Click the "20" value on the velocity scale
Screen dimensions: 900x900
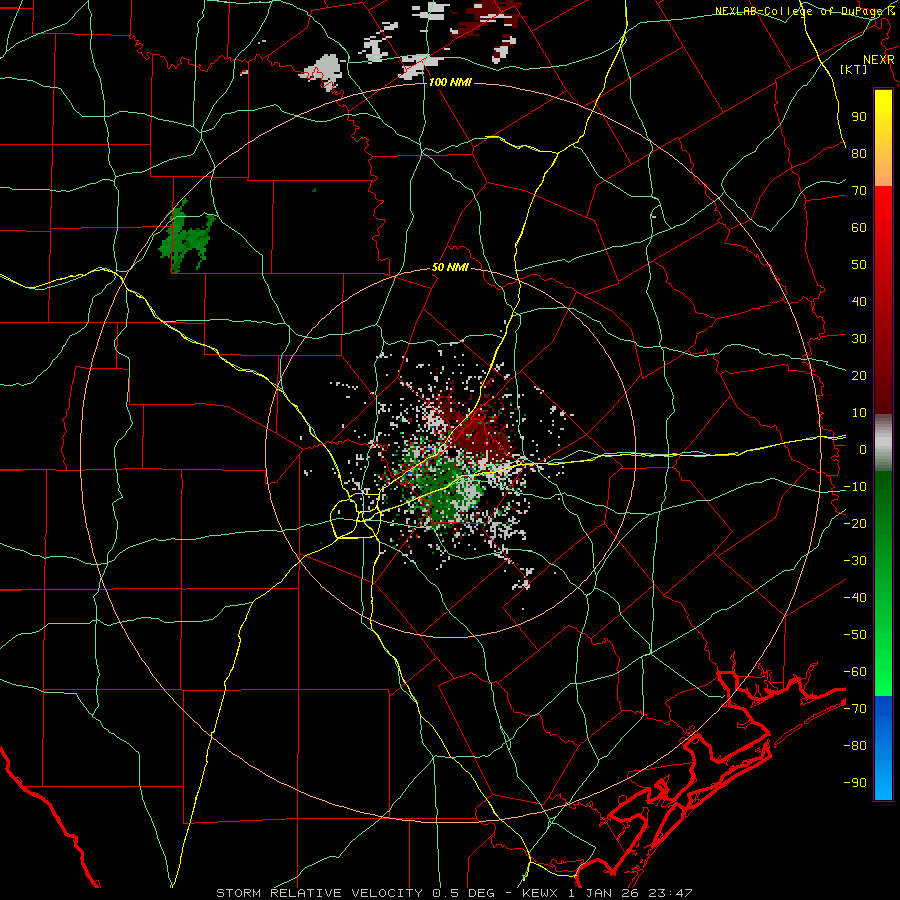859,375
